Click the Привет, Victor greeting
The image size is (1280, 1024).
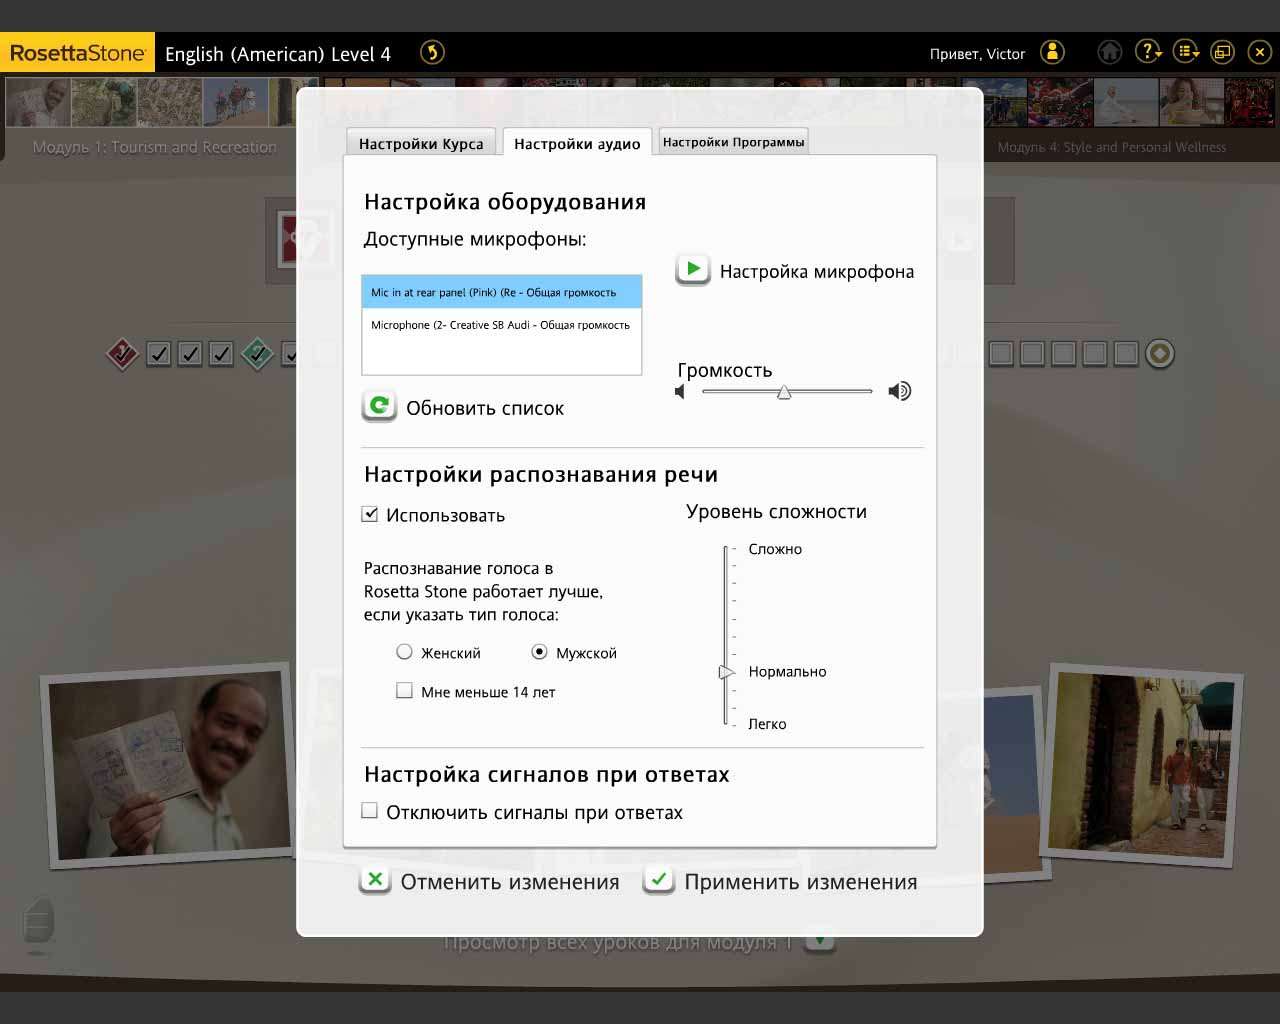click(977, 54)
